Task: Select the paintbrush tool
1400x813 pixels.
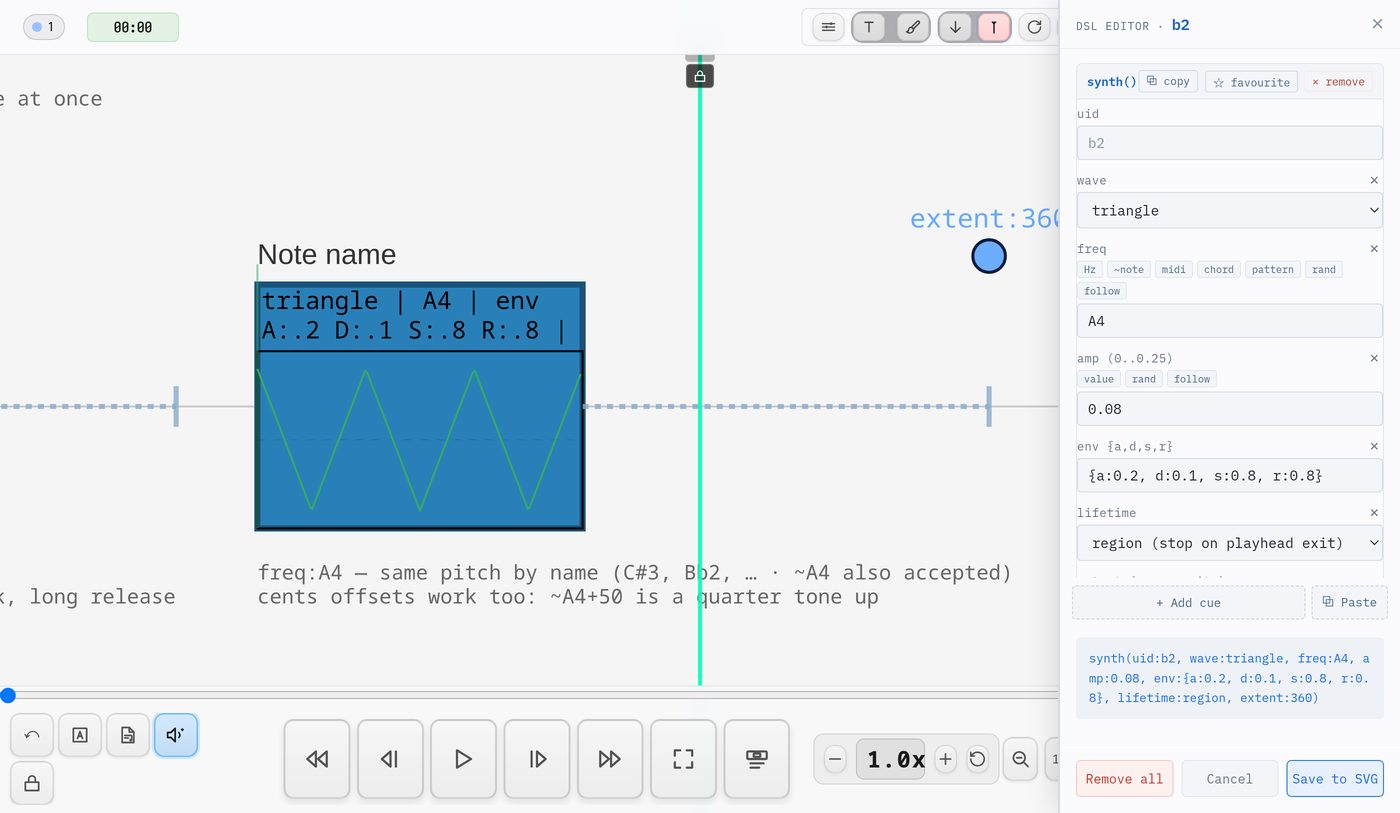Action: (912, 27)
